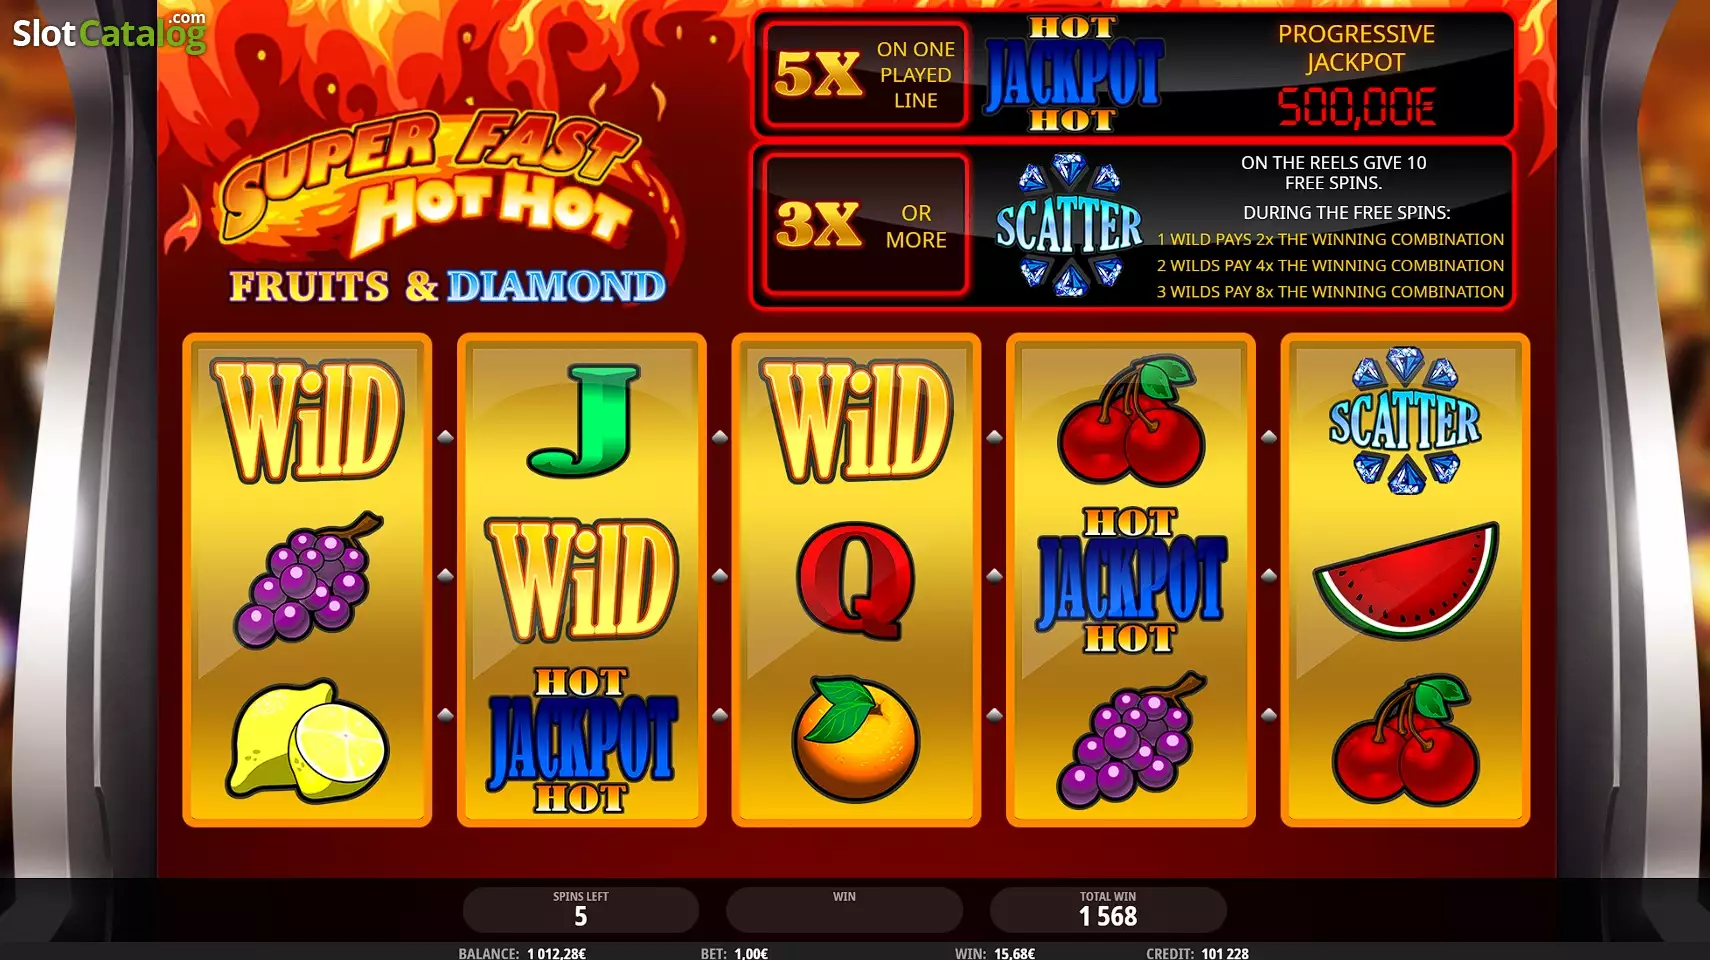Click the 5X on one played line panel
The height and width of the screenshot is (960, 1710).
865,75
